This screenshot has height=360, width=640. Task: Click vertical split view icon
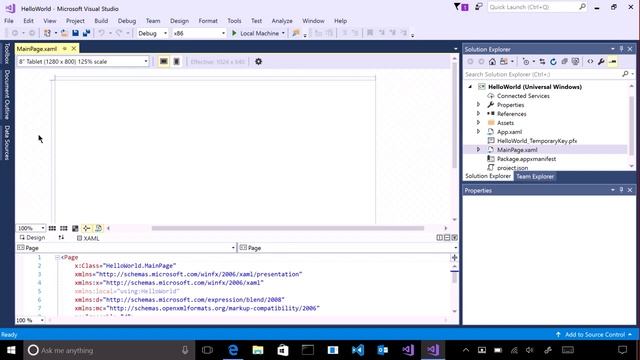point(440,238)
